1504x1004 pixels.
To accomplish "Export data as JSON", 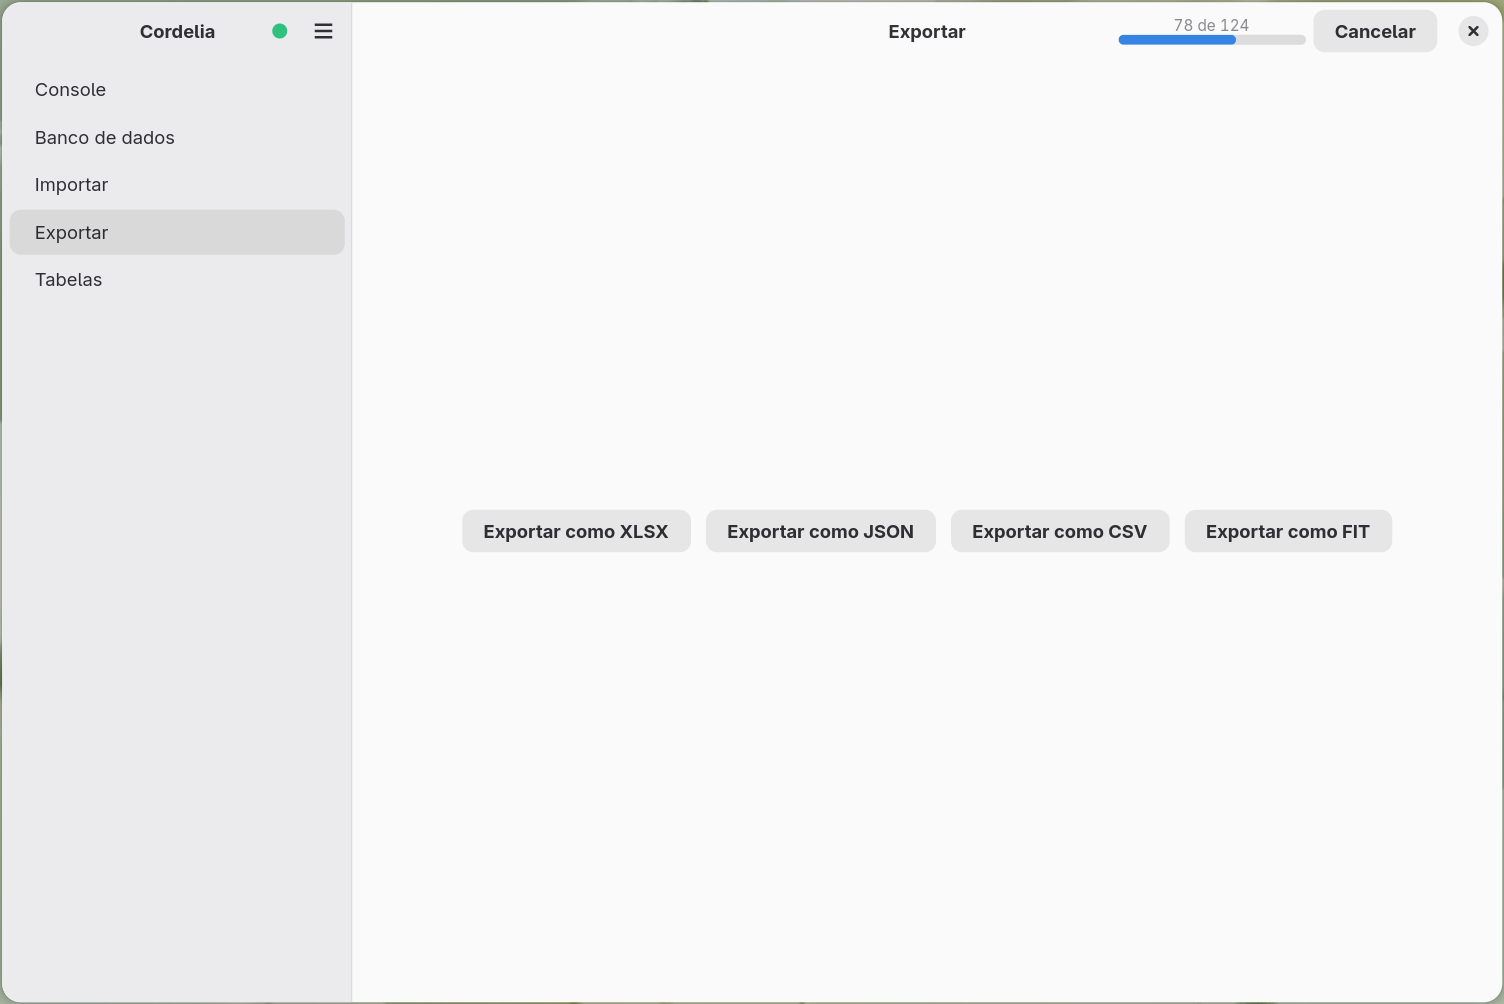I will click(x=821, y=531).
